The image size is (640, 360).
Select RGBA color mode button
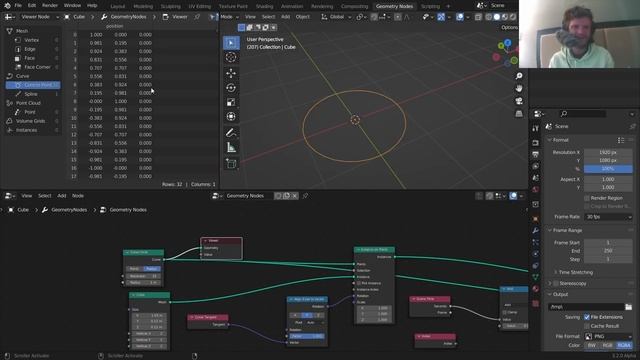(624, 345)
